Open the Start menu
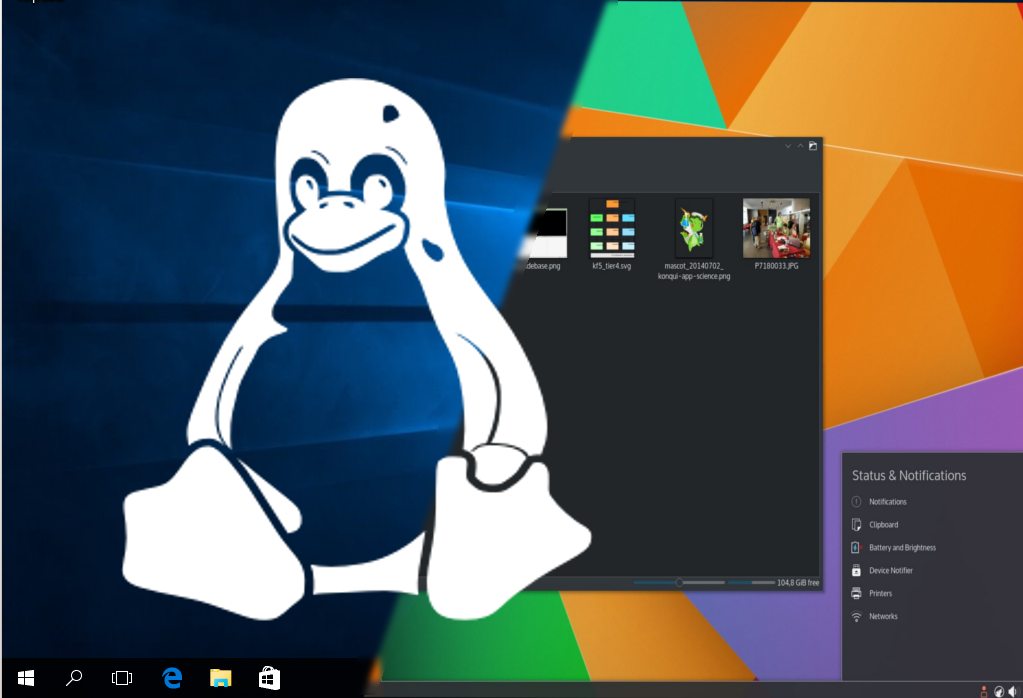 (27, 678)
